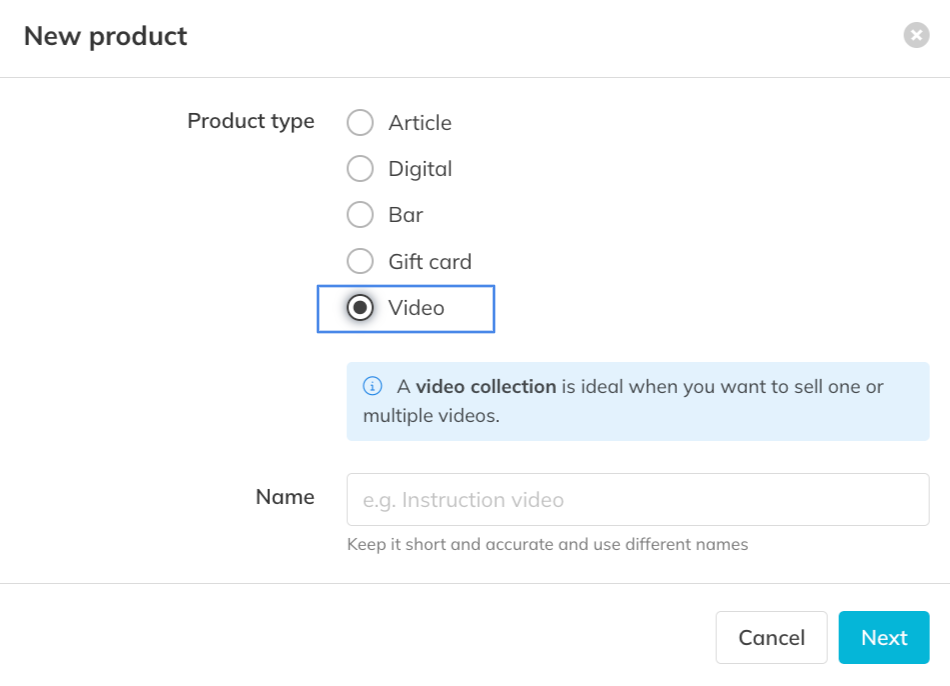Click the Bar label text
Image resolution: width=950 pixels, height=686 pixels.
pyautogui.click(x=406, y=215)
